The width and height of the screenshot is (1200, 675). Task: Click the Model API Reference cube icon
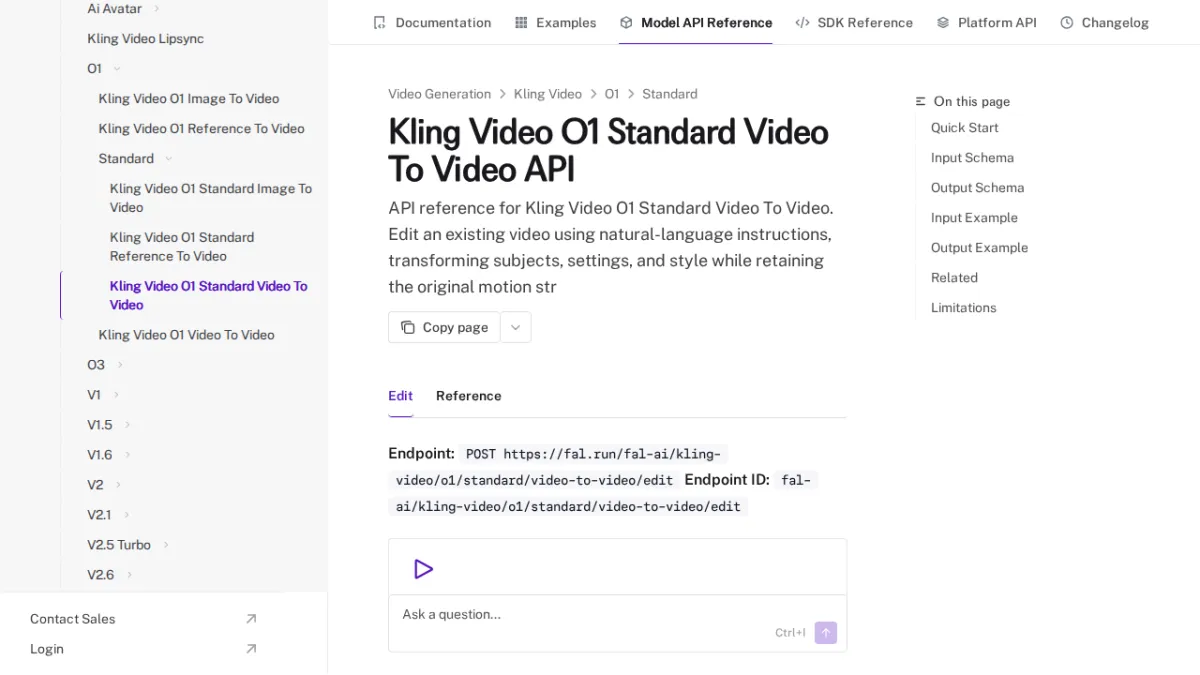626,22
